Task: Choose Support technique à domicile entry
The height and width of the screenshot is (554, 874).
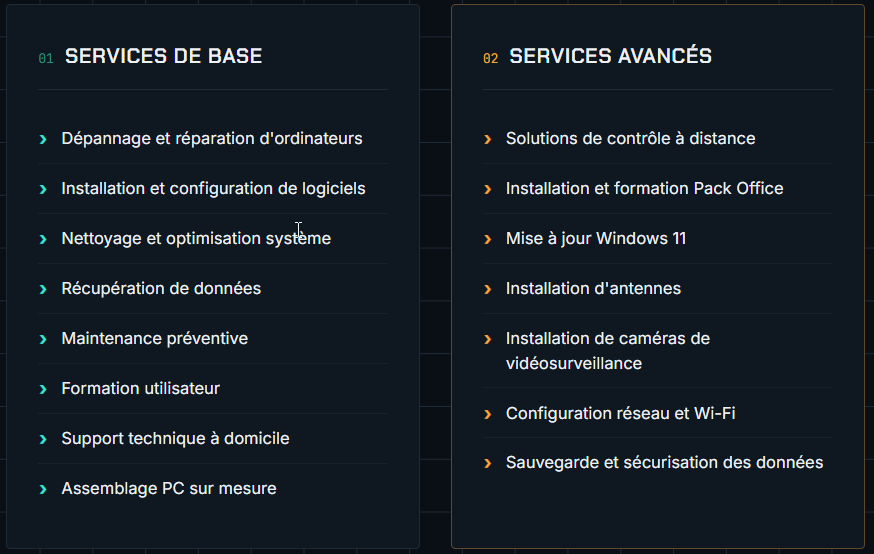Action: click(213, 439)
